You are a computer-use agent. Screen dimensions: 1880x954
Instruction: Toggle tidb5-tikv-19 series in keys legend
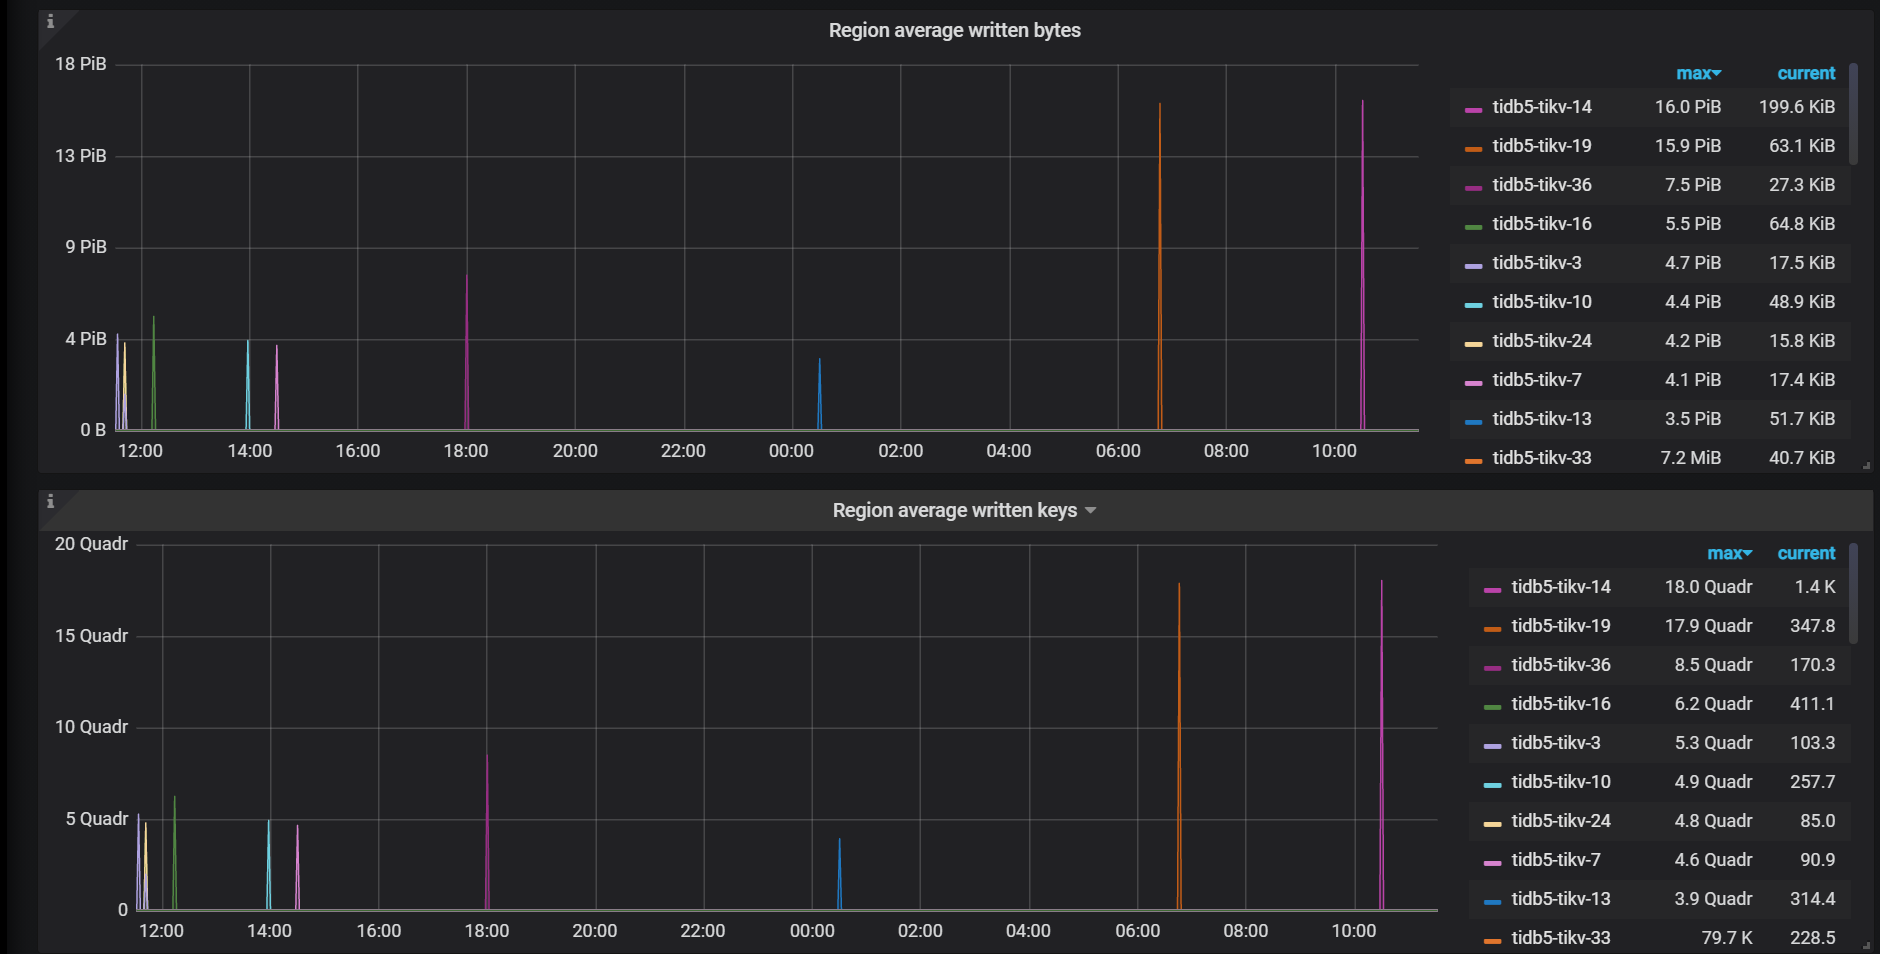pyautogui.click(x=1561, y=626)
